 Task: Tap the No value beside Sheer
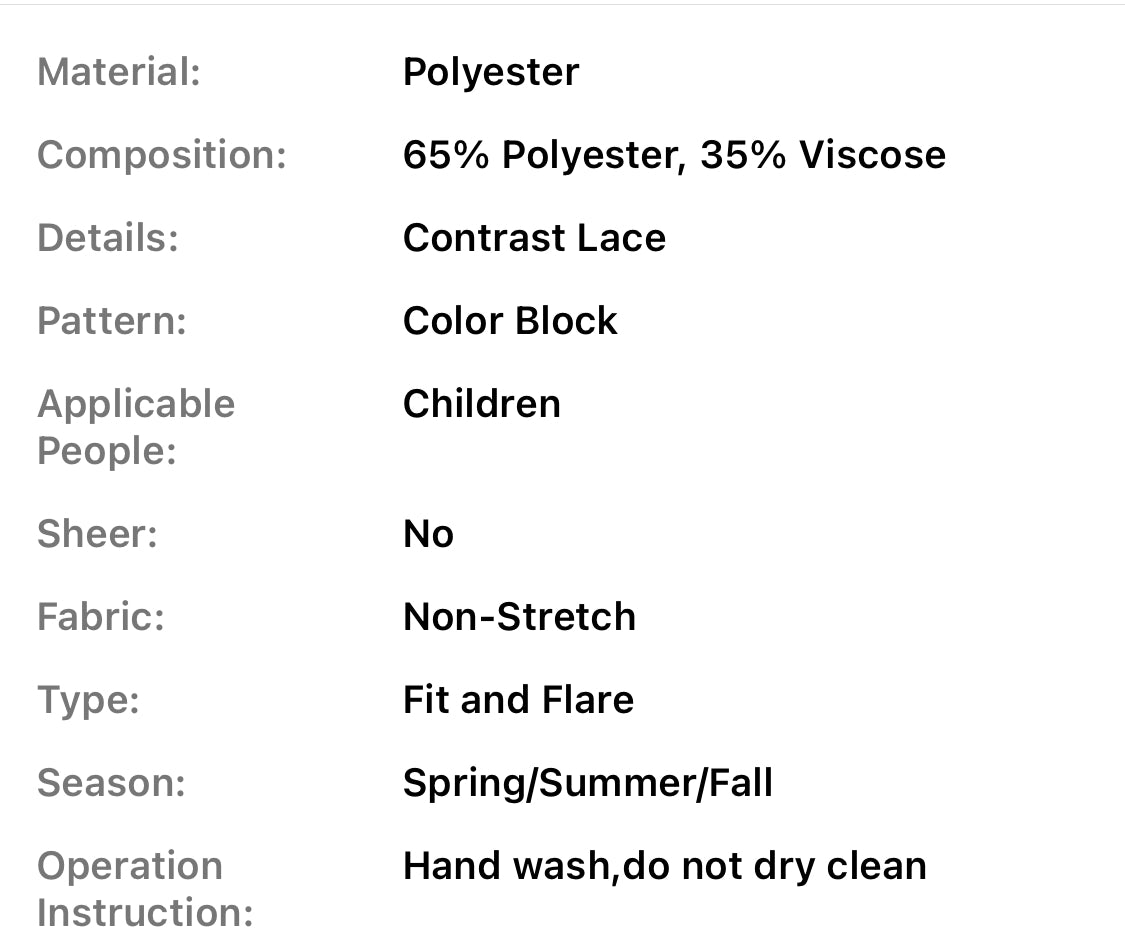click(428, 535)
